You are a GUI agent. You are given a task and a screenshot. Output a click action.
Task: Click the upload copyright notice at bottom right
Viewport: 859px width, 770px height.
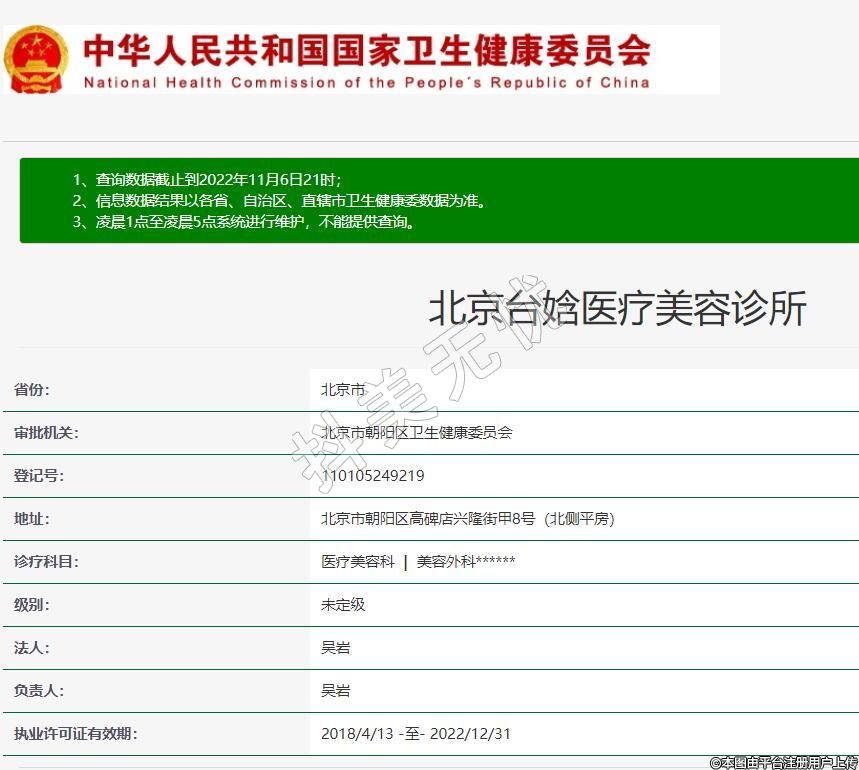point(783,762)
